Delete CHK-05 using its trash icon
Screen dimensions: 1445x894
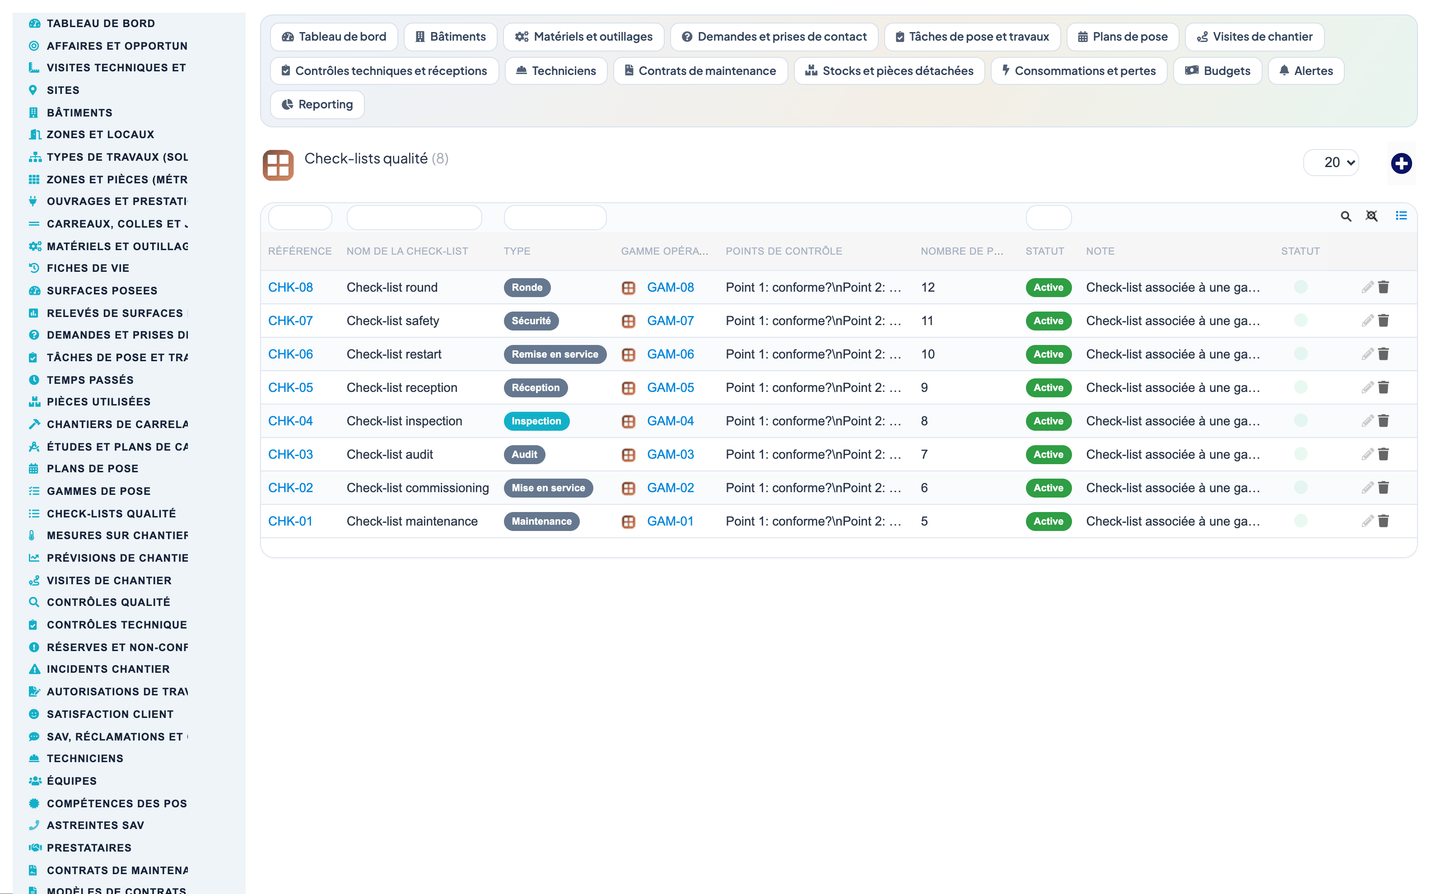coord(1384,387)
